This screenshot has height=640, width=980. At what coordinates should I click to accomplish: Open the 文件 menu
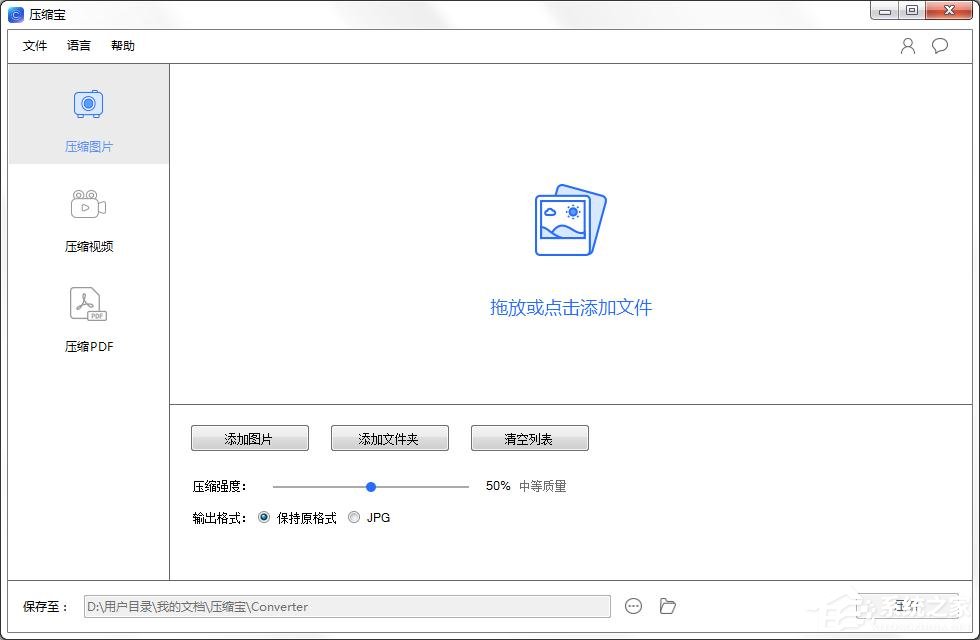pyautogui.click(x=35, y=45)
